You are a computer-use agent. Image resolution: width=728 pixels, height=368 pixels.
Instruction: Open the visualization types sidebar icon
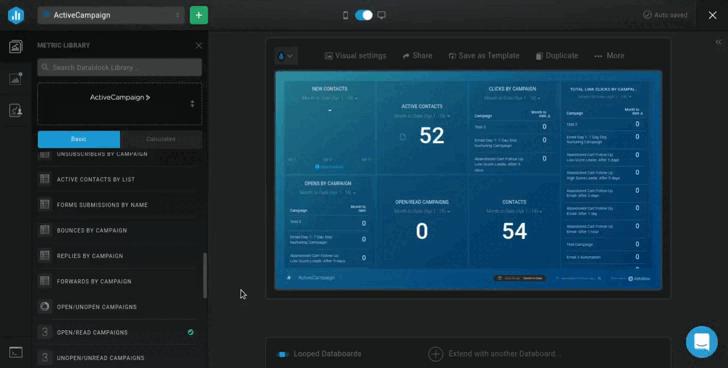(15, 78)
